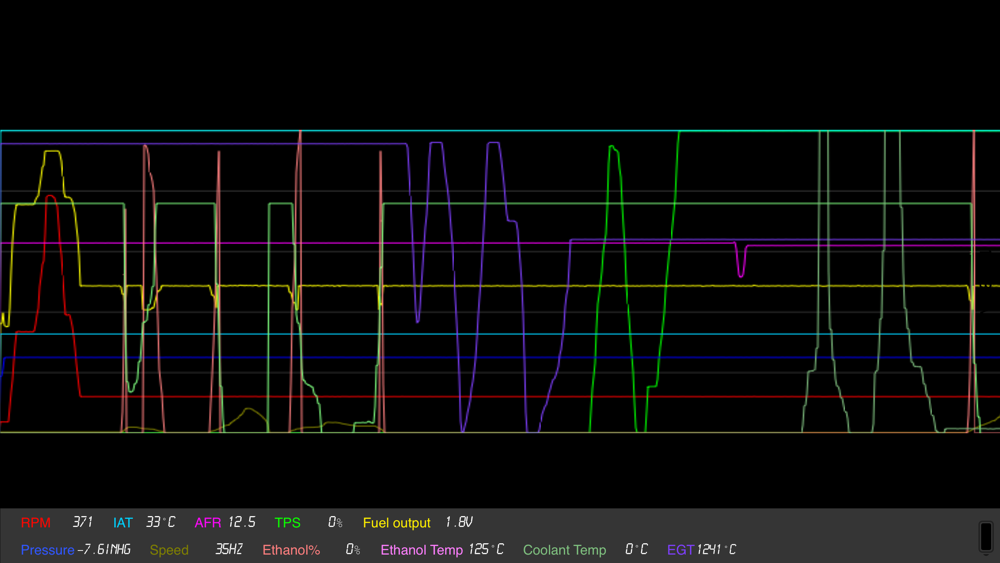Image resolution: width=1000 pixels, height=563 pixels.
Task: Click the Fuel output 1.8V readout
Action: pos(459,522)
